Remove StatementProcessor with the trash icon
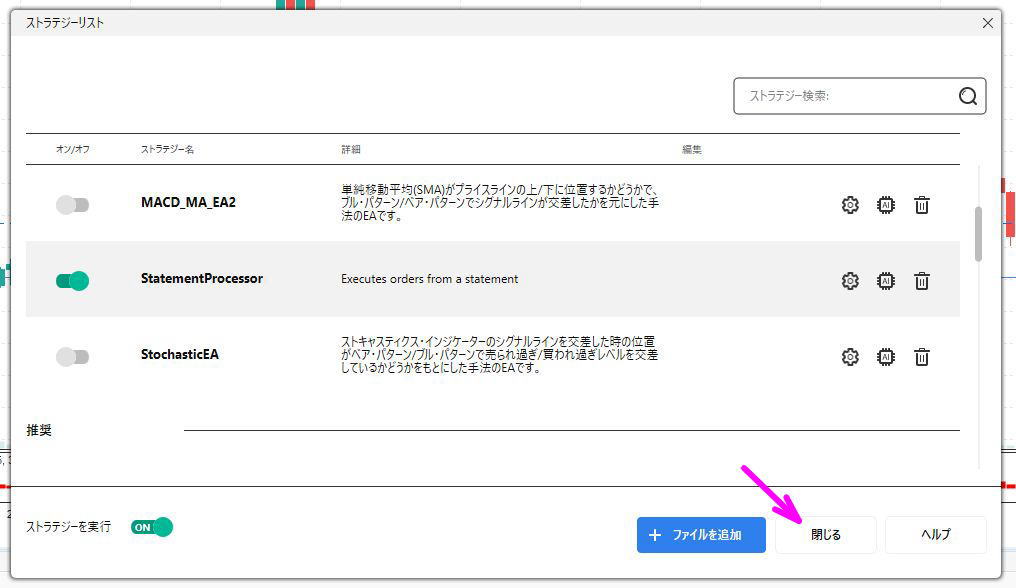The width and height of the screenshot is (1016, 588). [922, 281]
